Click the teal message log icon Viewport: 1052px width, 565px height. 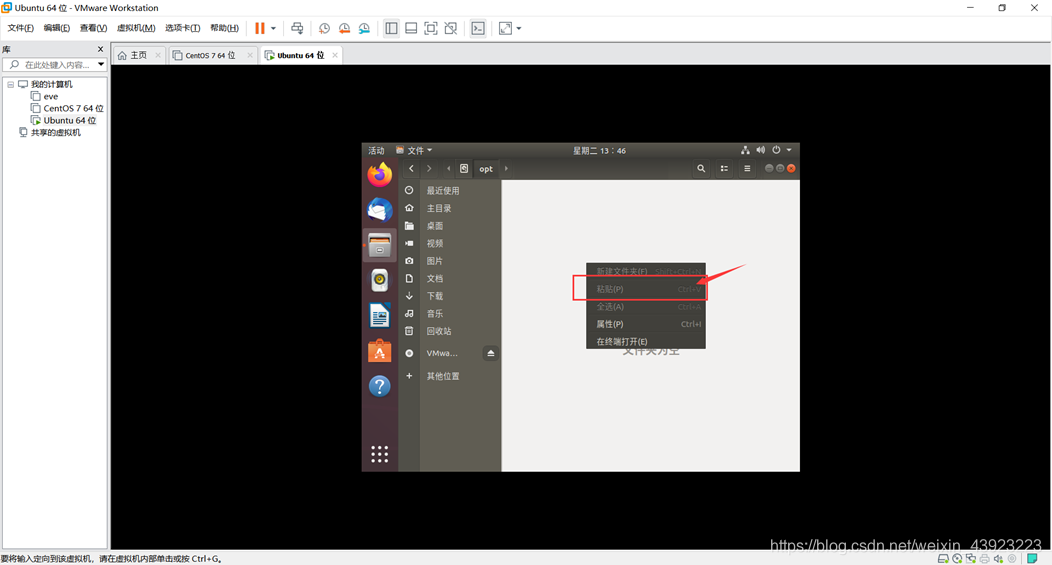point(1033,558)
